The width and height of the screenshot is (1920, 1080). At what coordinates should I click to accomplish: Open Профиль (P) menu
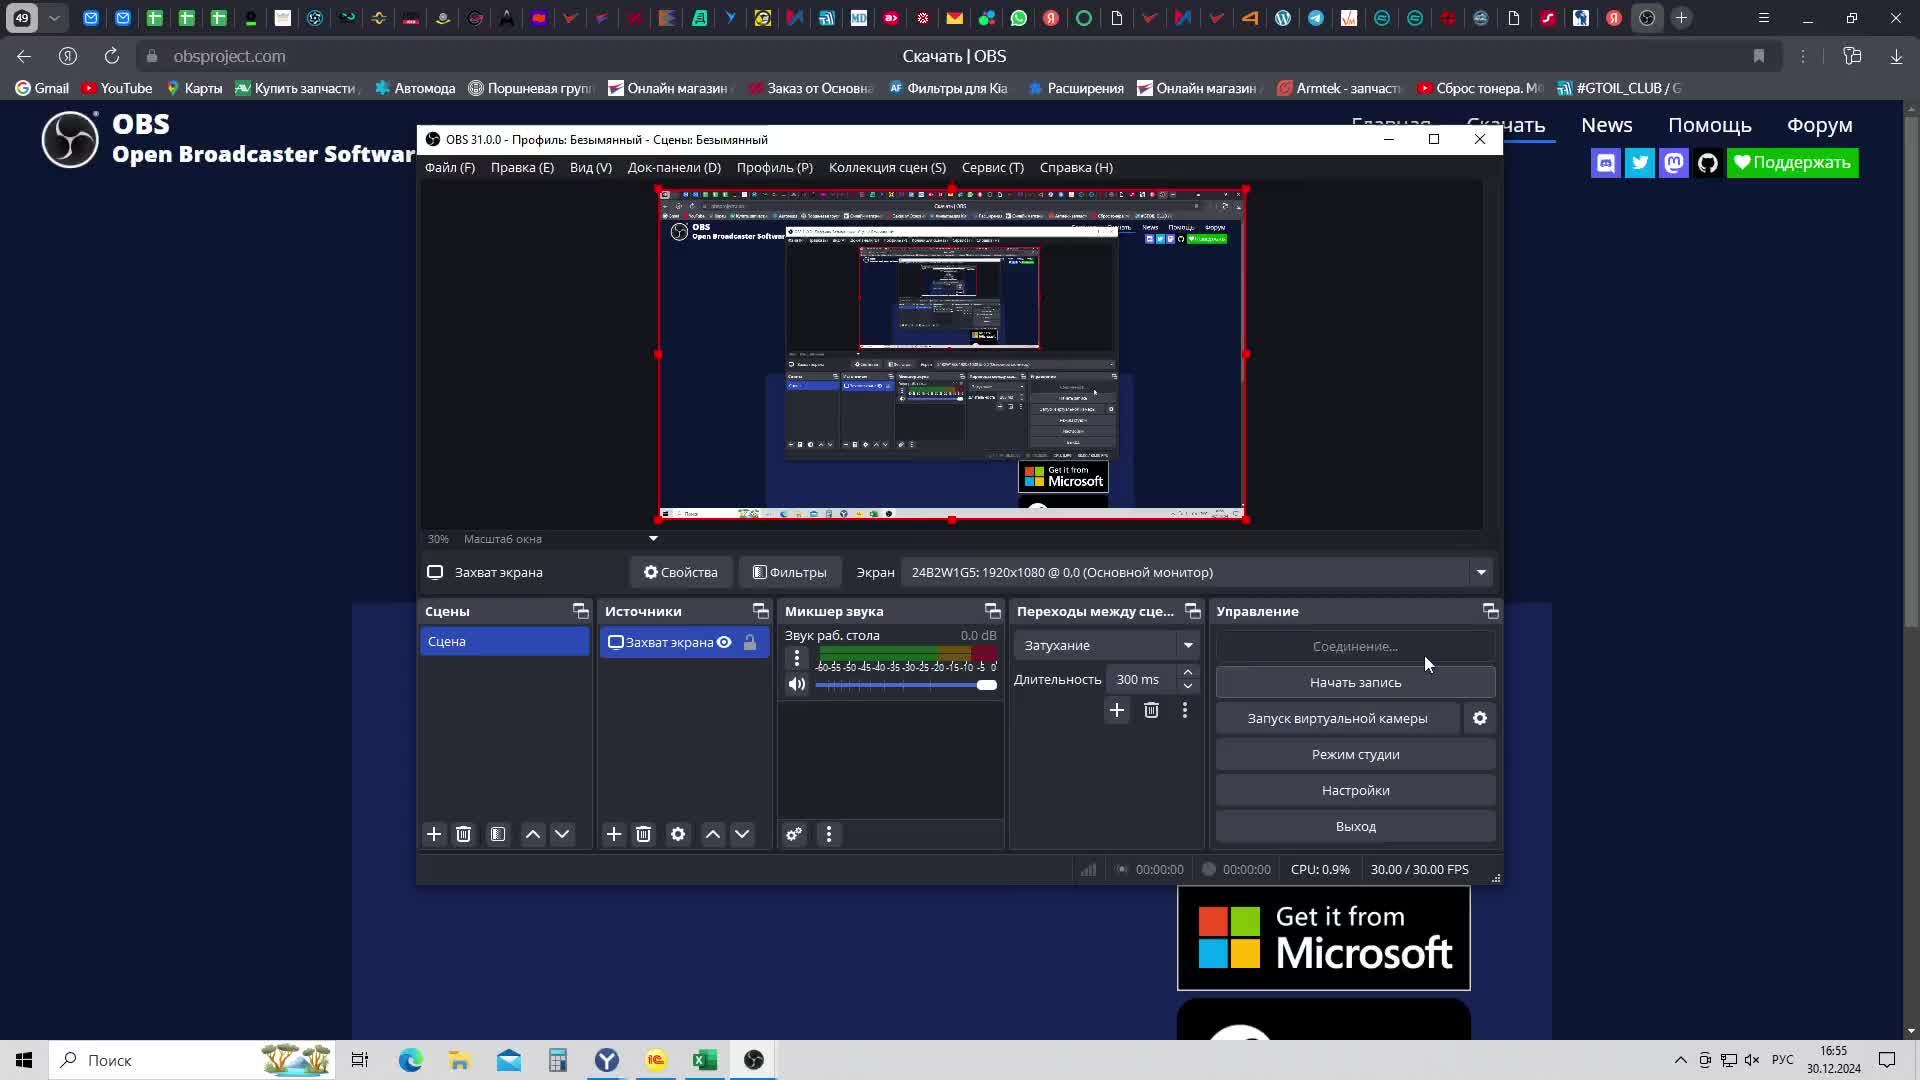tap(775, 167)
